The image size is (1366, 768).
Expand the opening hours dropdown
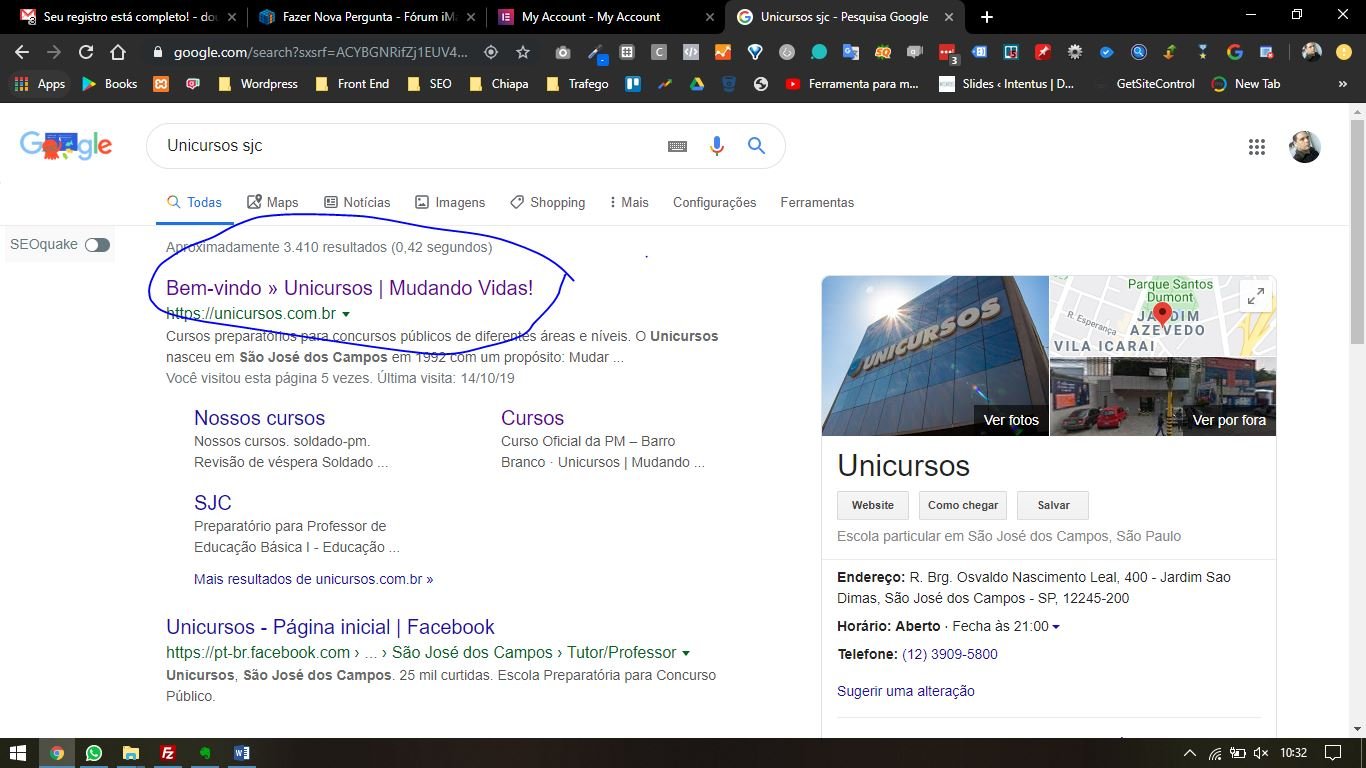(x=1056, y=627)
